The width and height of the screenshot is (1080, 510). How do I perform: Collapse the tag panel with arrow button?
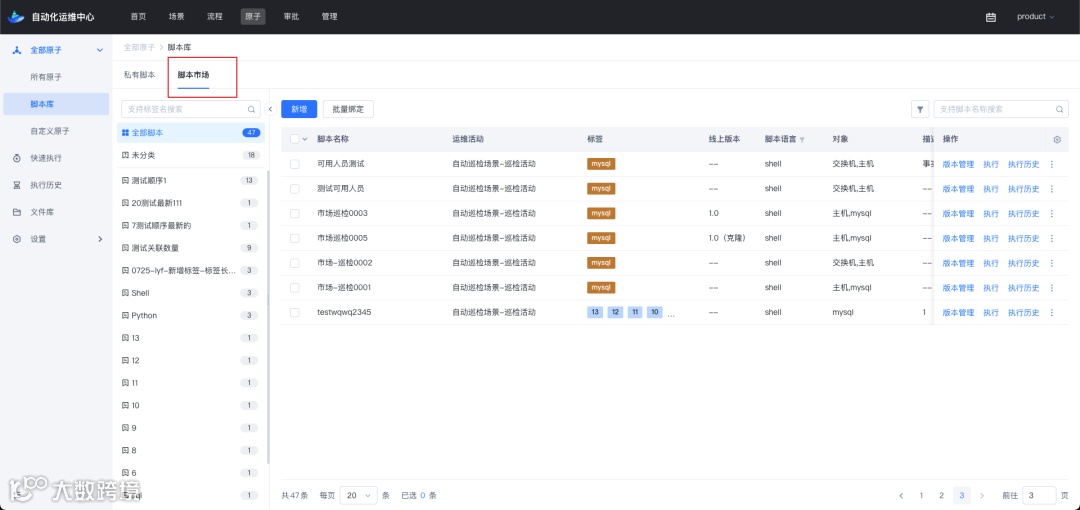270,109
